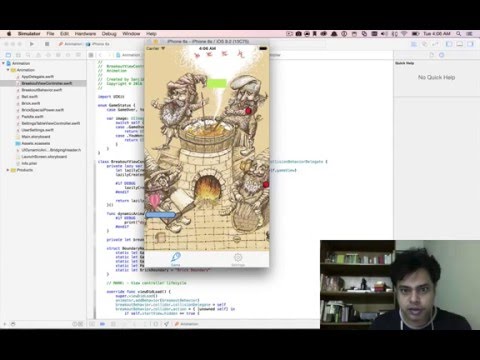Open the Hardware menu

tap(85, 34)
